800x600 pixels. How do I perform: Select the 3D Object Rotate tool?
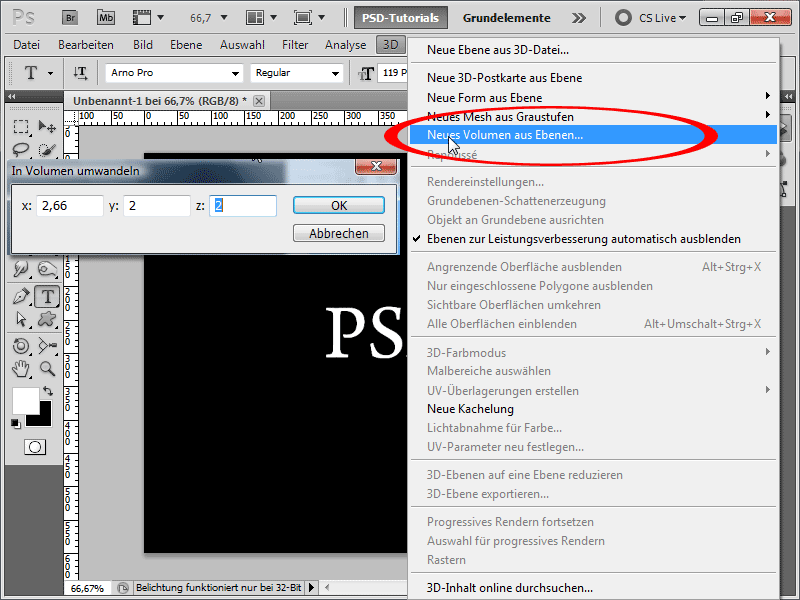point(21,346)
